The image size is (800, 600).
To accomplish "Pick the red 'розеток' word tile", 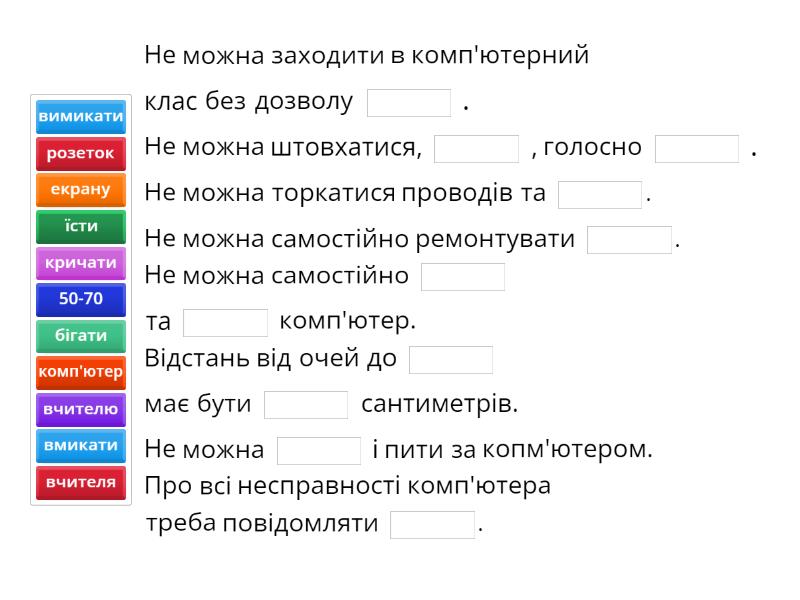I will (81, 153).
